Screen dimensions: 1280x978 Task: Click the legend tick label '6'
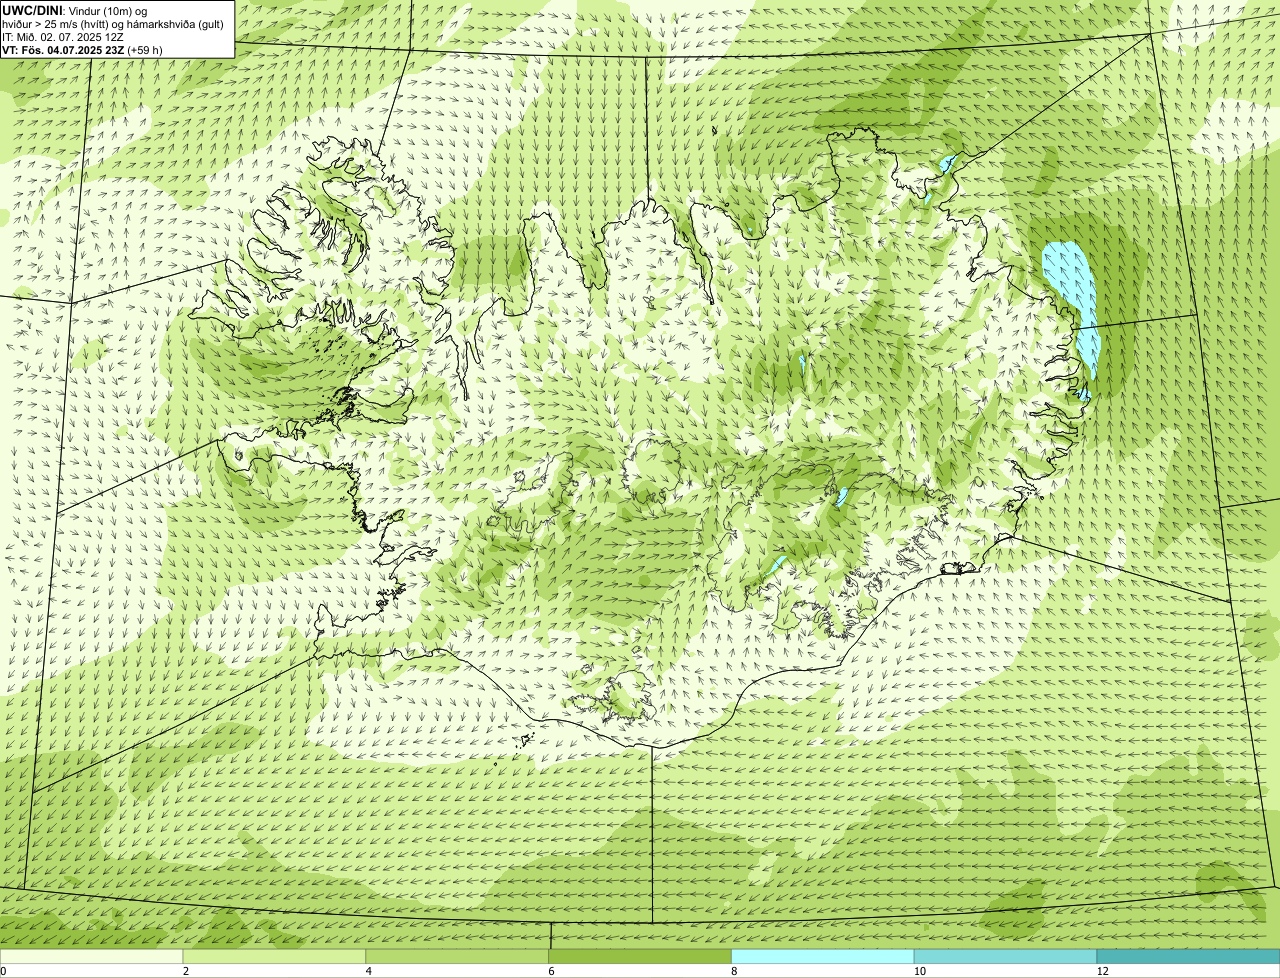(551, 971)
